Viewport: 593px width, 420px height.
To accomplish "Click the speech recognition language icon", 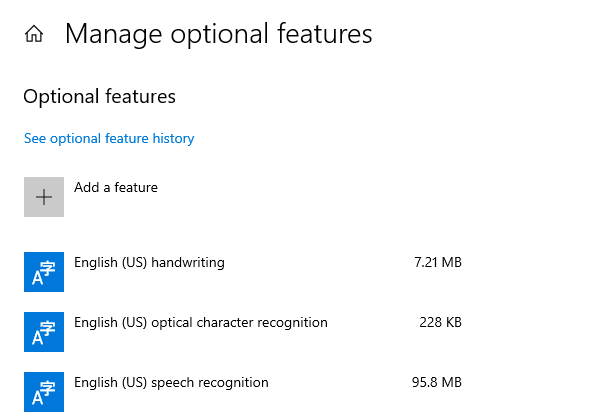I will click(44, 392).
